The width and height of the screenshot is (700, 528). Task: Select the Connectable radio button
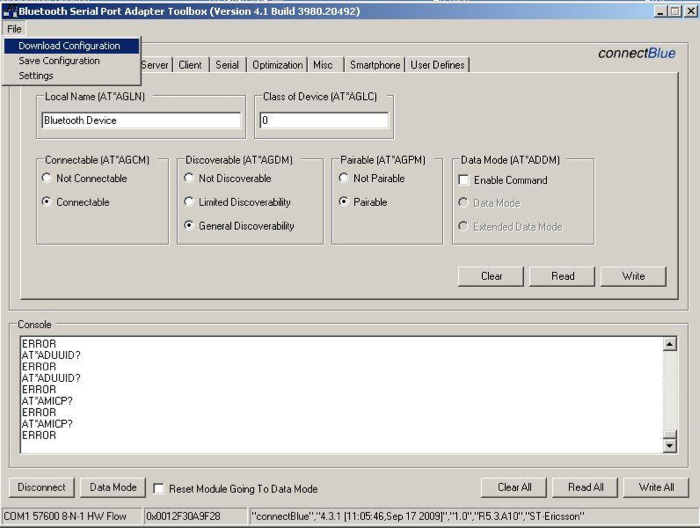point(76,202)
